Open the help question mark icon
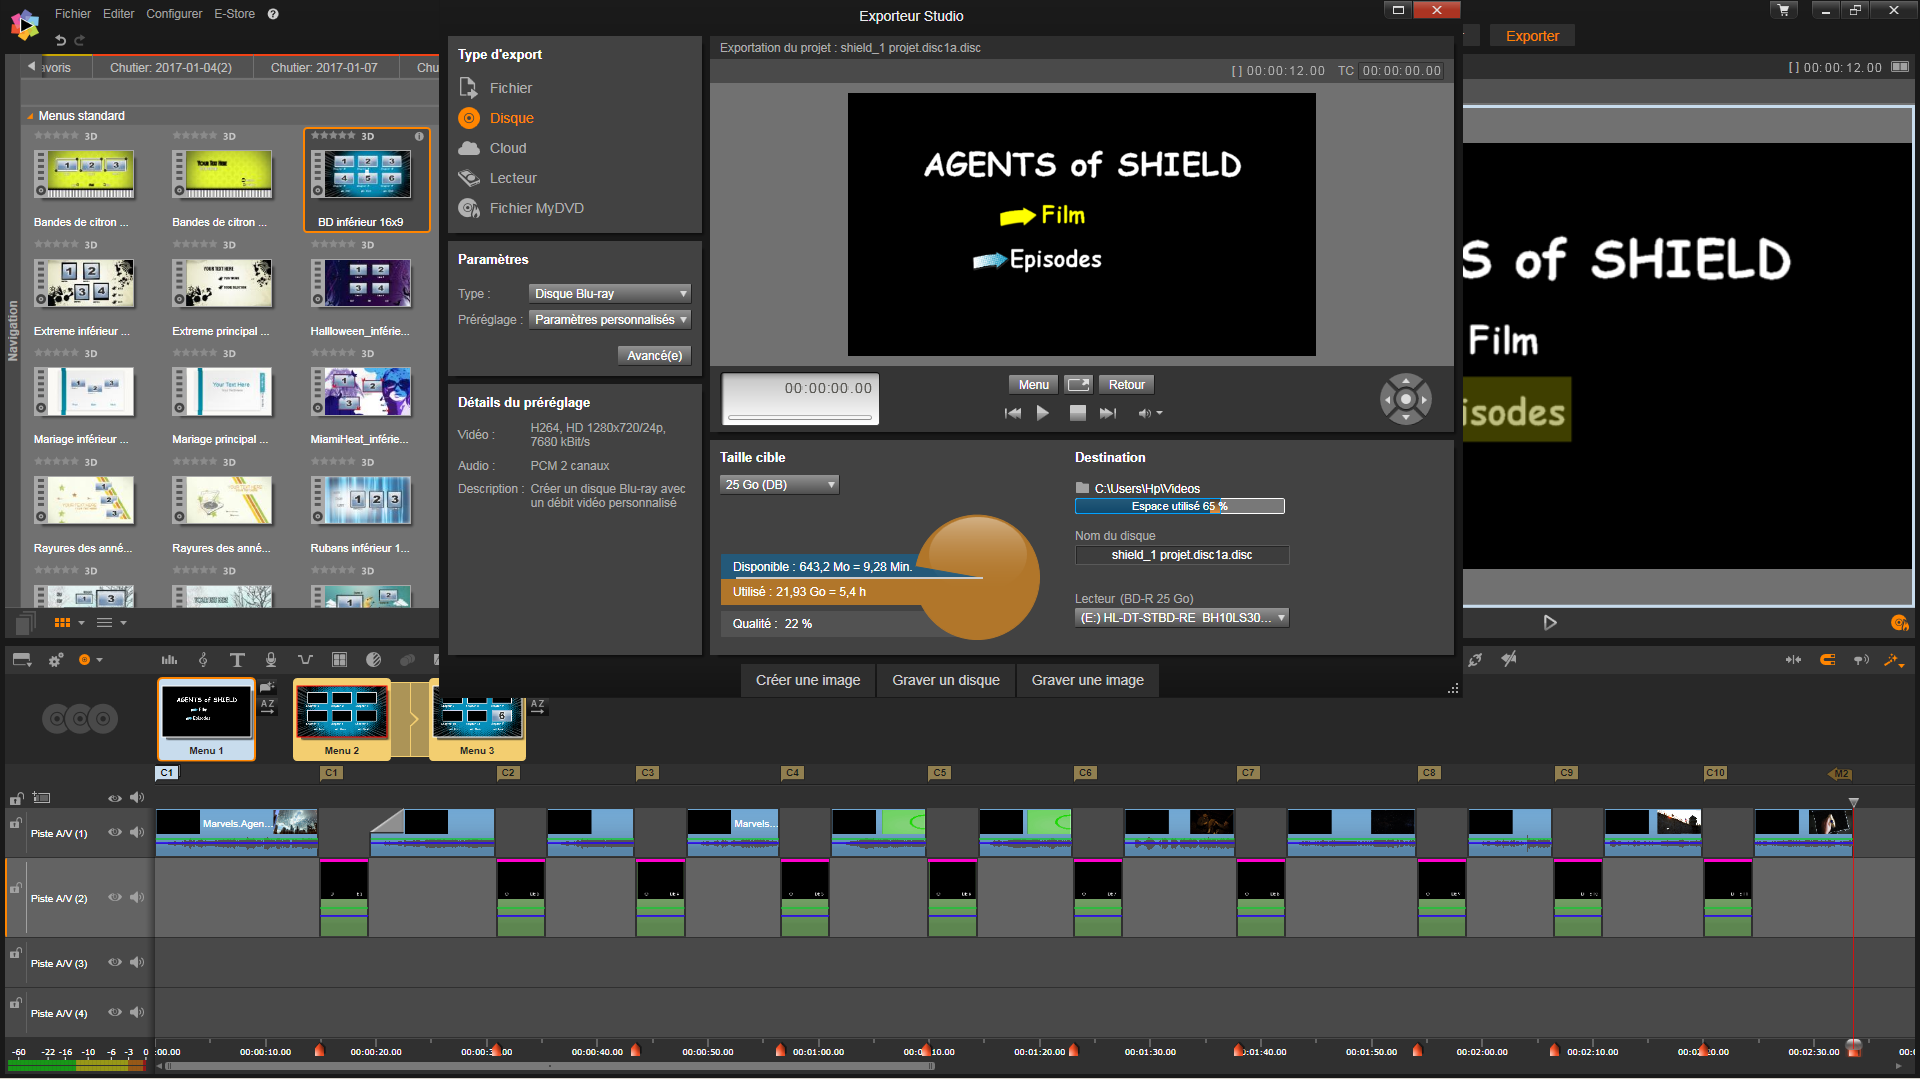Viewport: 1920px width, 1080px height. coord(273,14)
